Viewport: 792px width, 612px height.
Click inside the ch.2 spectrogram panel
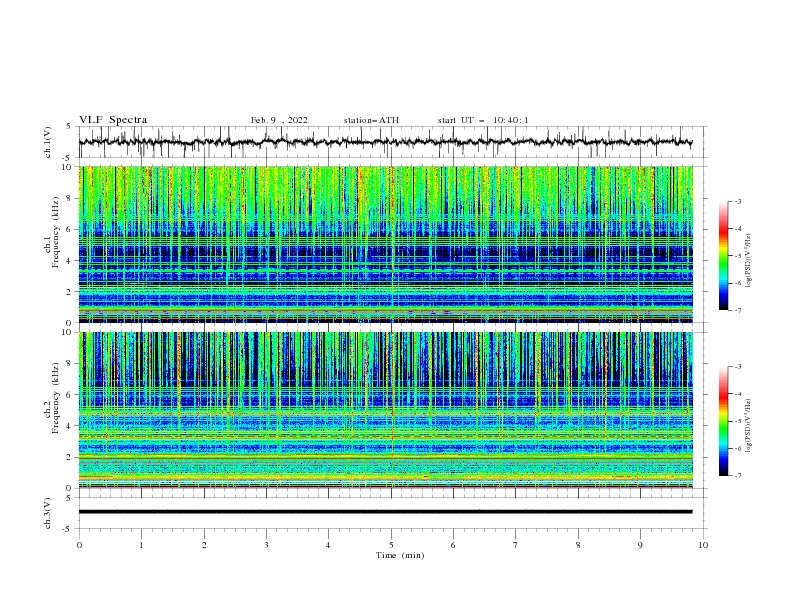385,410
